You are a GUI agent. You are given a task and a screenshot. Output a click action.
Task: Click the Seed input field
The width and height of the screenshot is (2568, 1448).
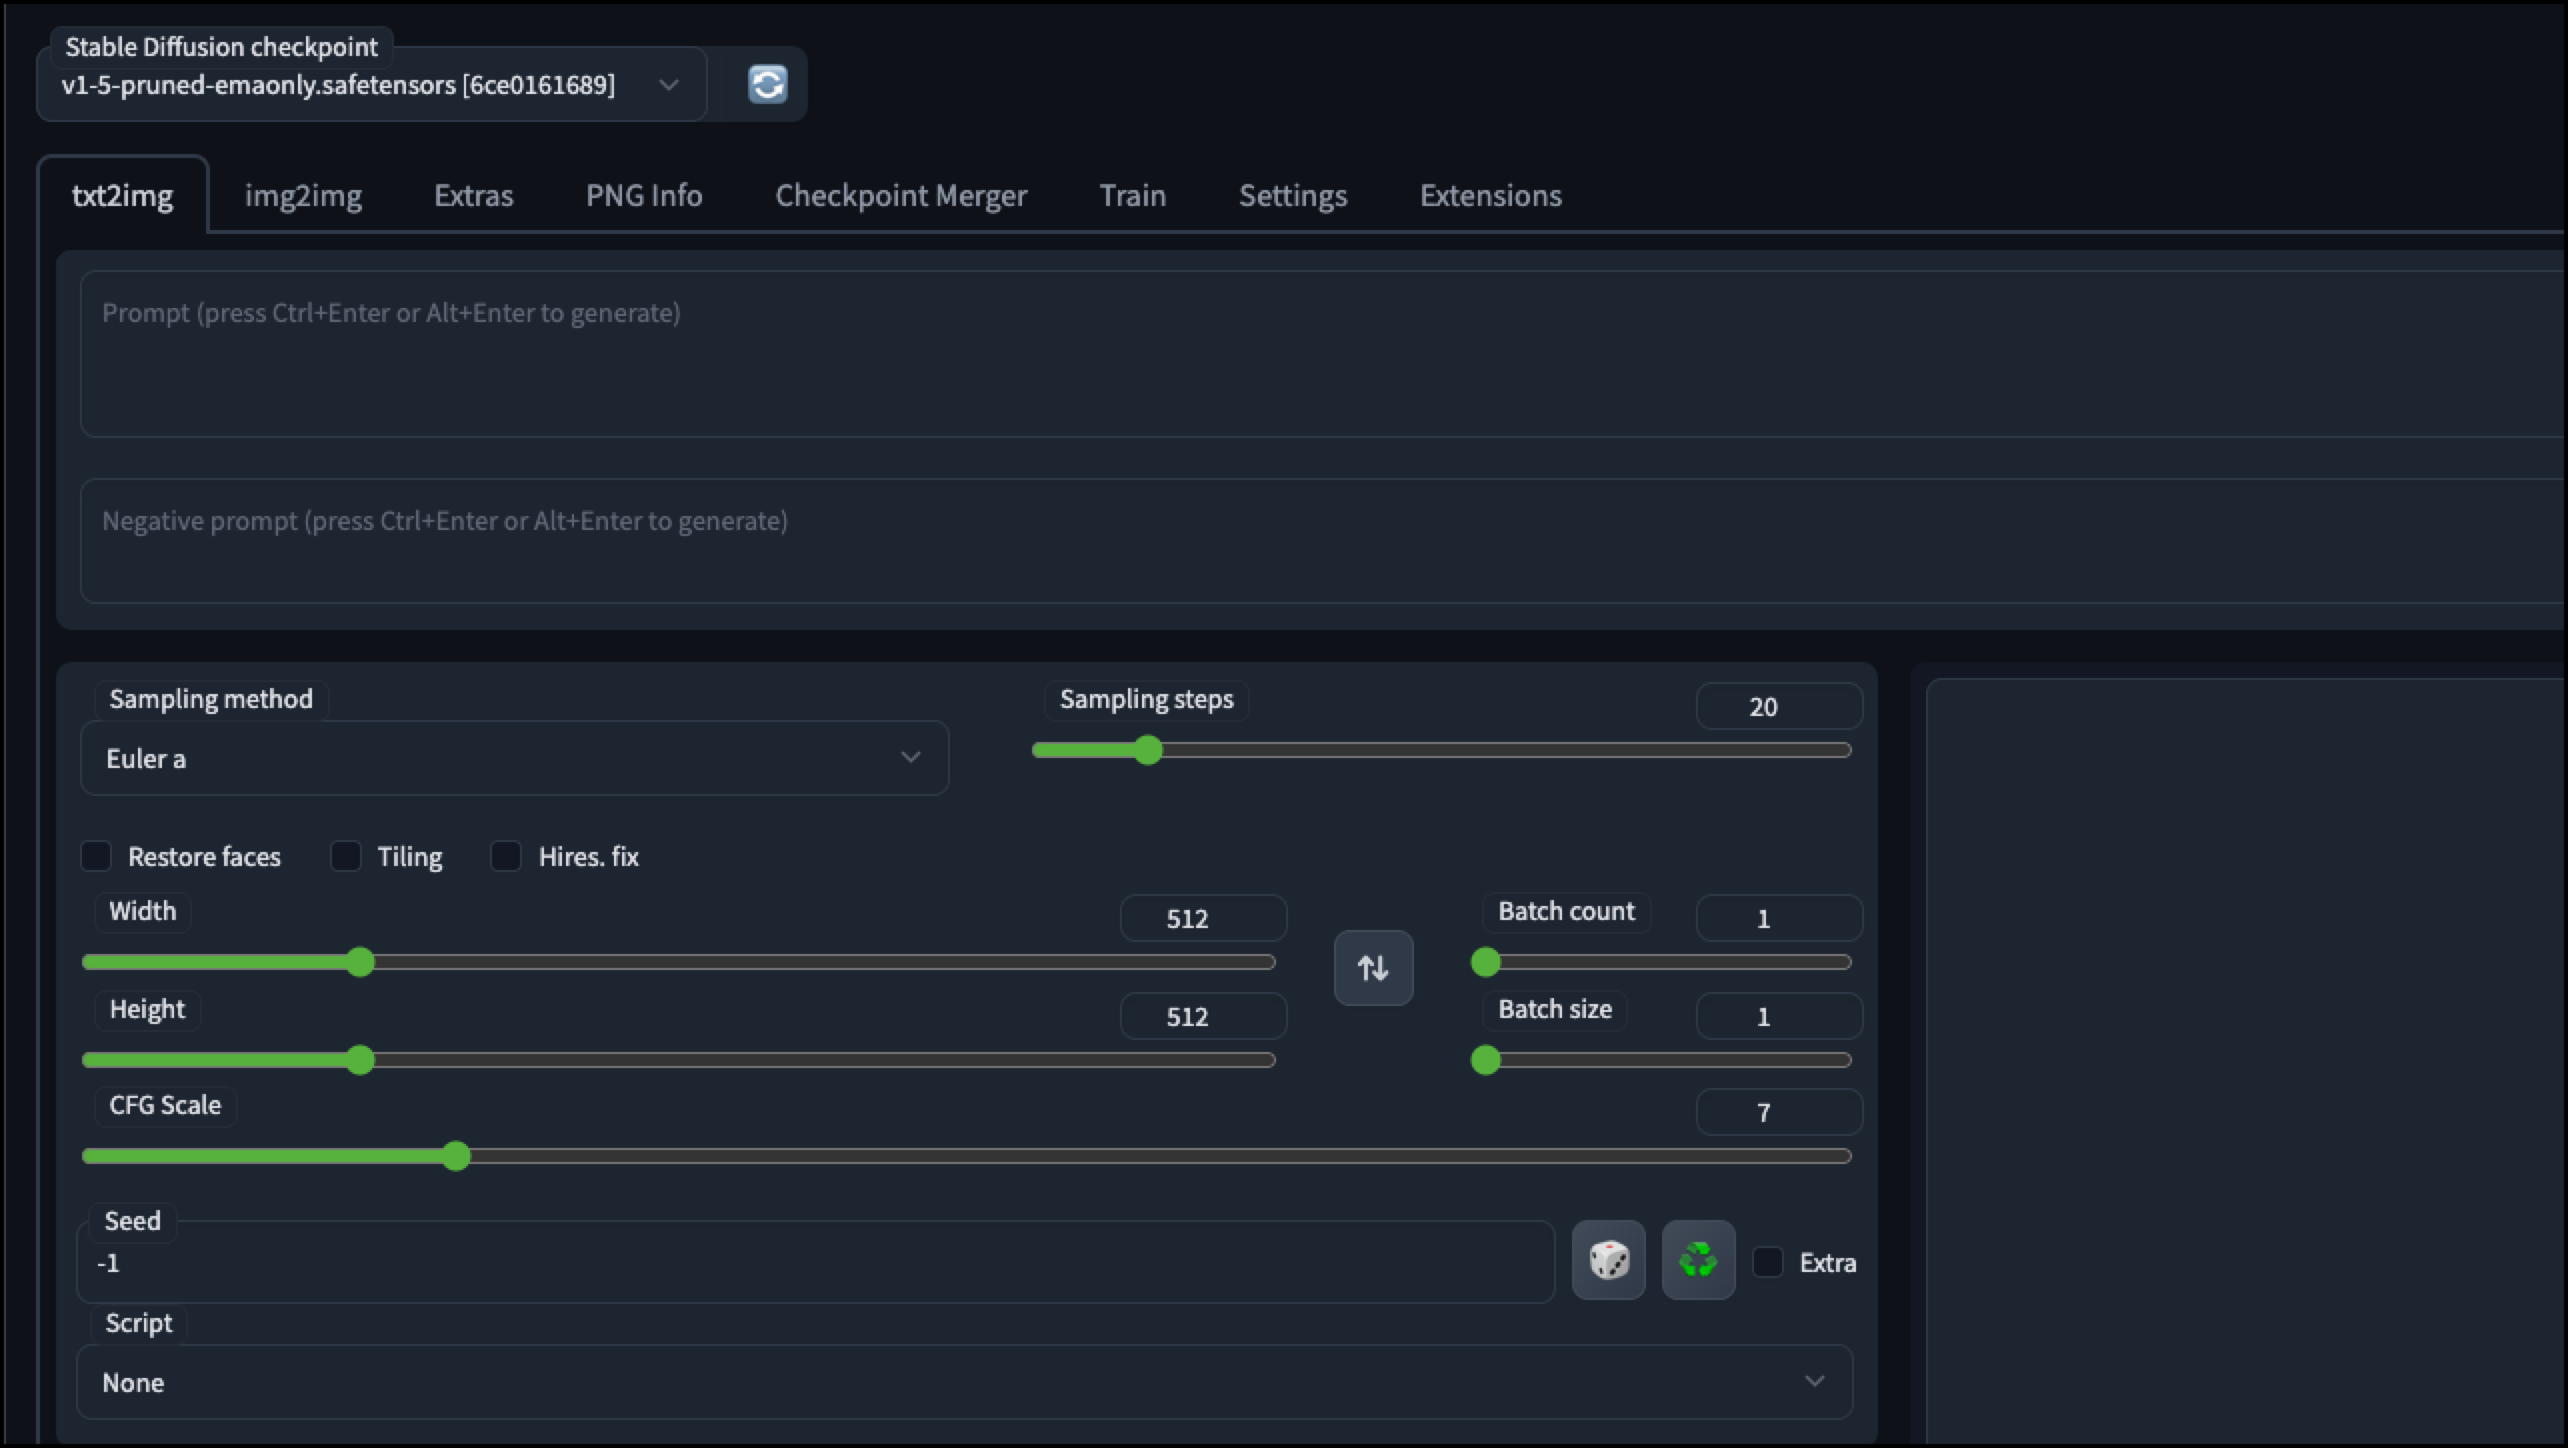[x=815, y=1263]
